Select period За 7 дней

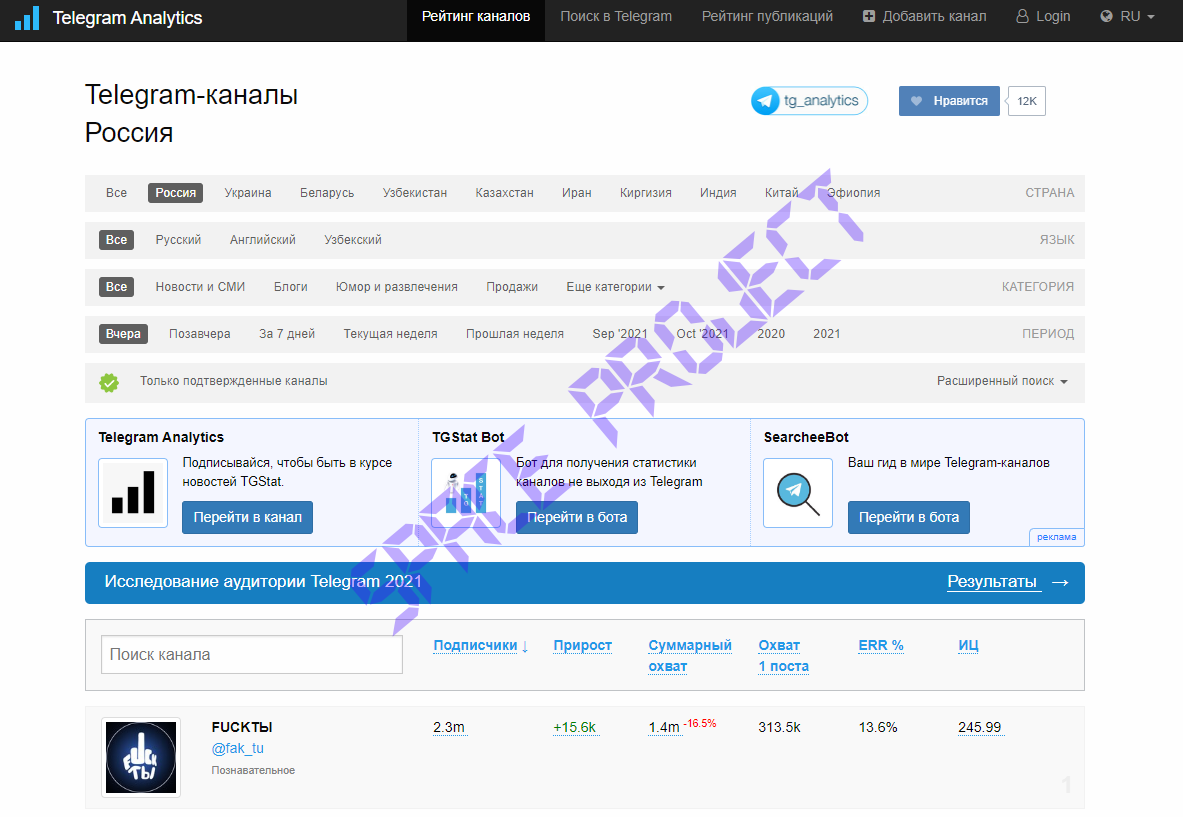coord(287,334)
